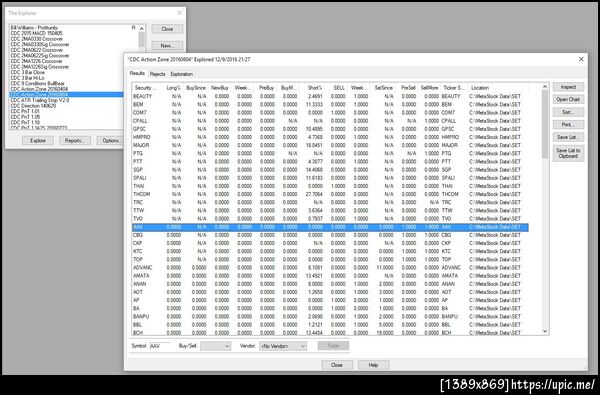600x395 pixels.
Task: Click the PreBuy column header
Action: pos(266,88)
